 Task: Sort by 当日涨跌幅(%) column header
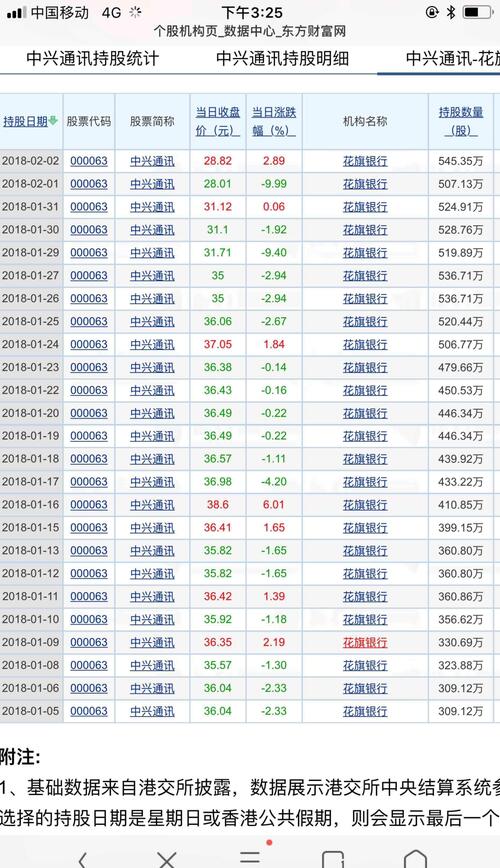click(274, 121)
